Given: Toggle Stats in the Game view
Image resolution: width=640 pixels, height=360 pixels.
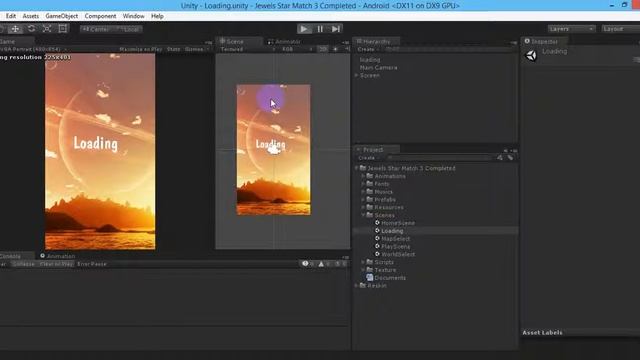Looking at the screenshot, I should point(173,49).
